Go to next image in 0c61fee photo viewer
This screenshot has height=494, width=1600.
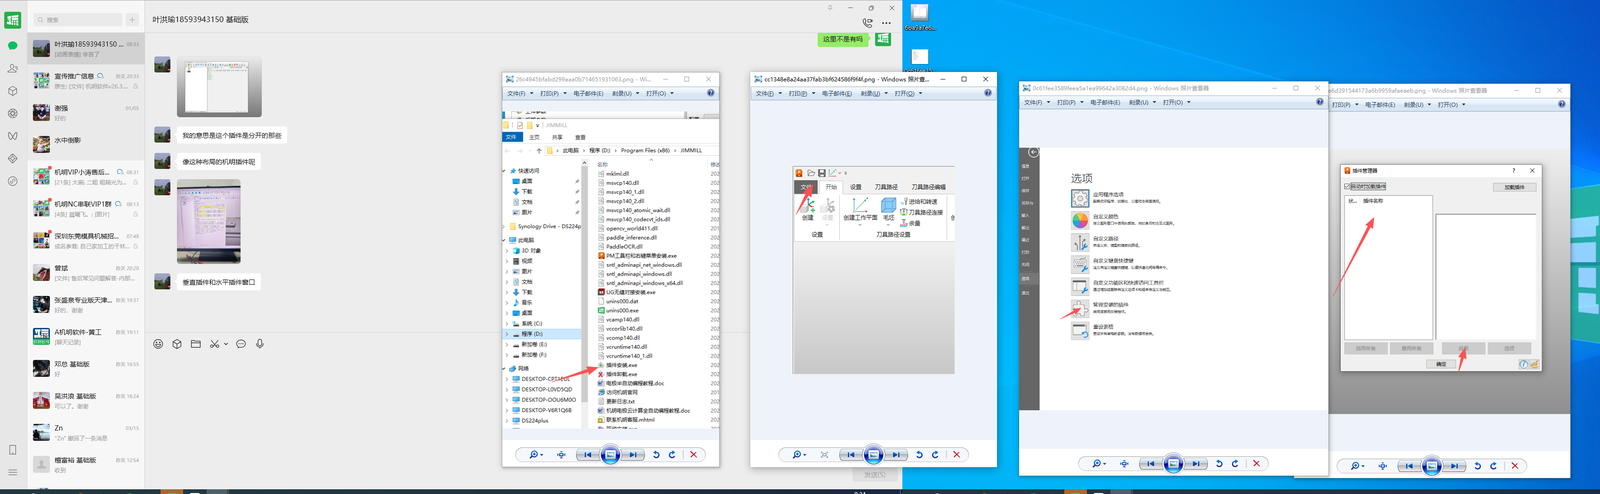click(1195, 463)
